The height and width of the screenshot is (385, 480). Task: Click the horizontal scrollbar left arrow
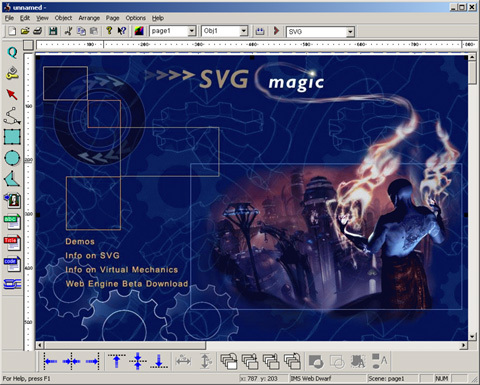pyautogui.click(x=40, y=345)
